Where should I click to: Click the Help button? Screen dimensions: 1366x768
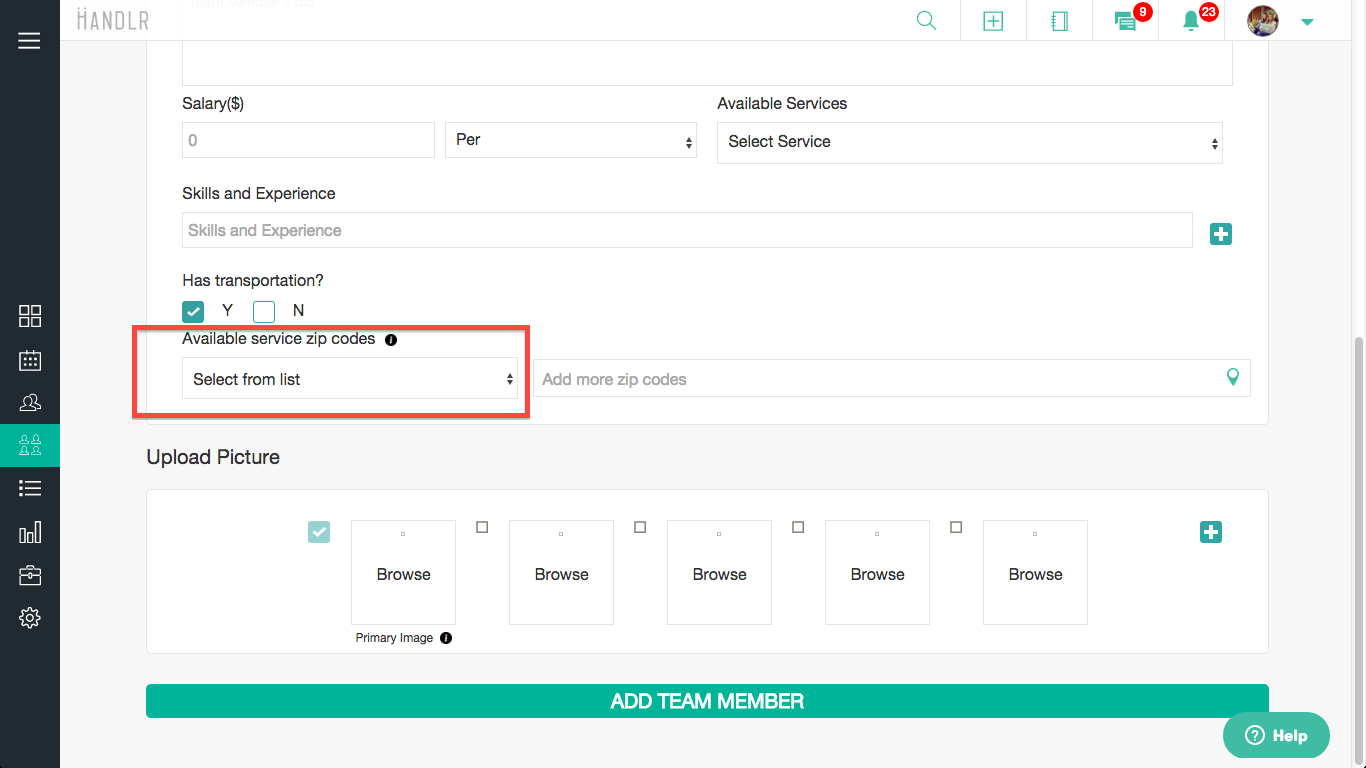[1276, 735]
